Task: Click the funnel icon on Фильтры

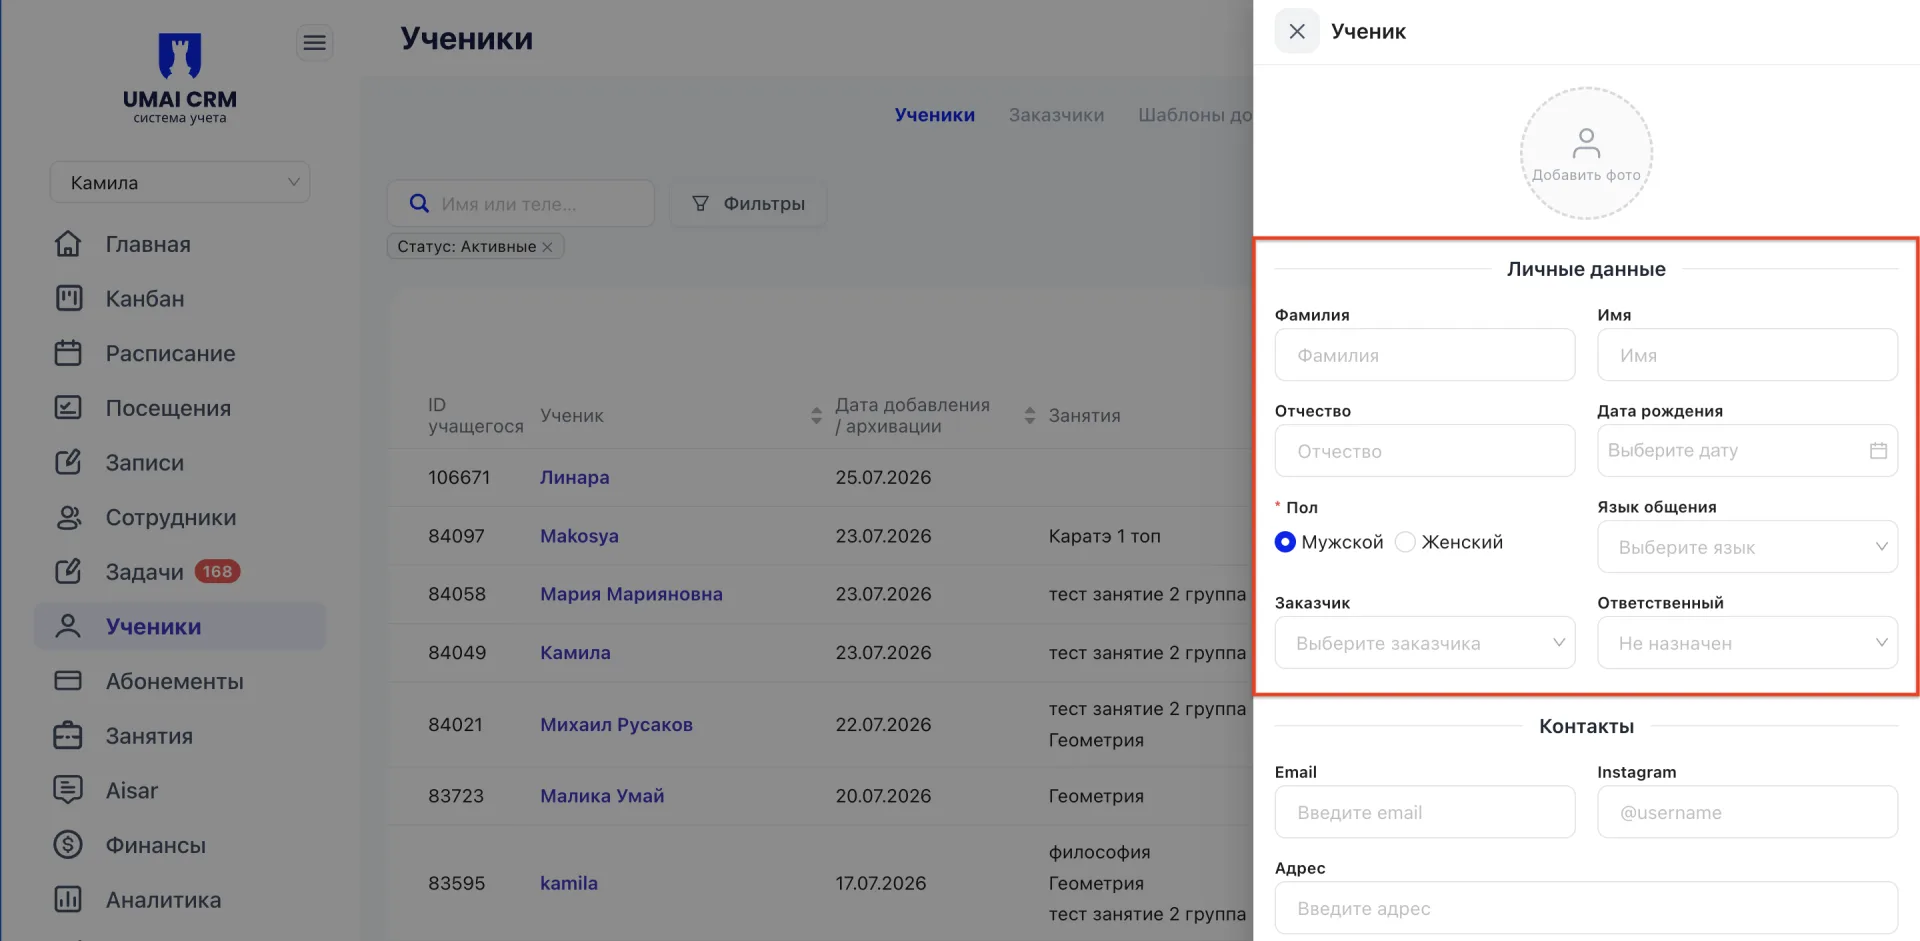Action: [701, 203]
